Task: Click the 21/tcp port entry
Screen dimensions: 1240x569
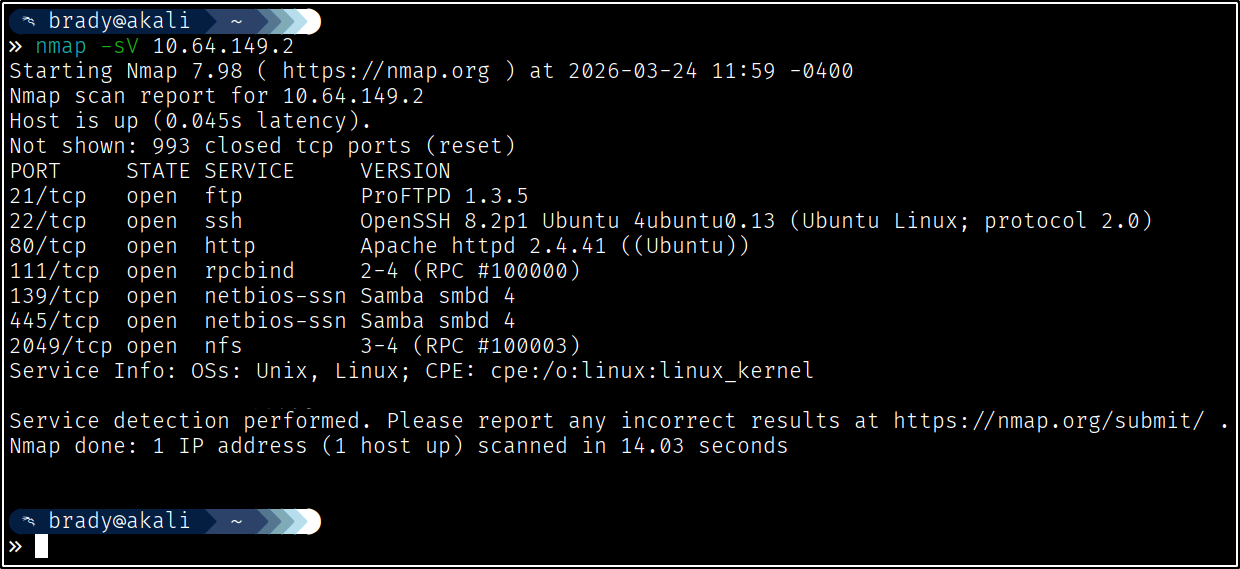Action: pos(48,196)
